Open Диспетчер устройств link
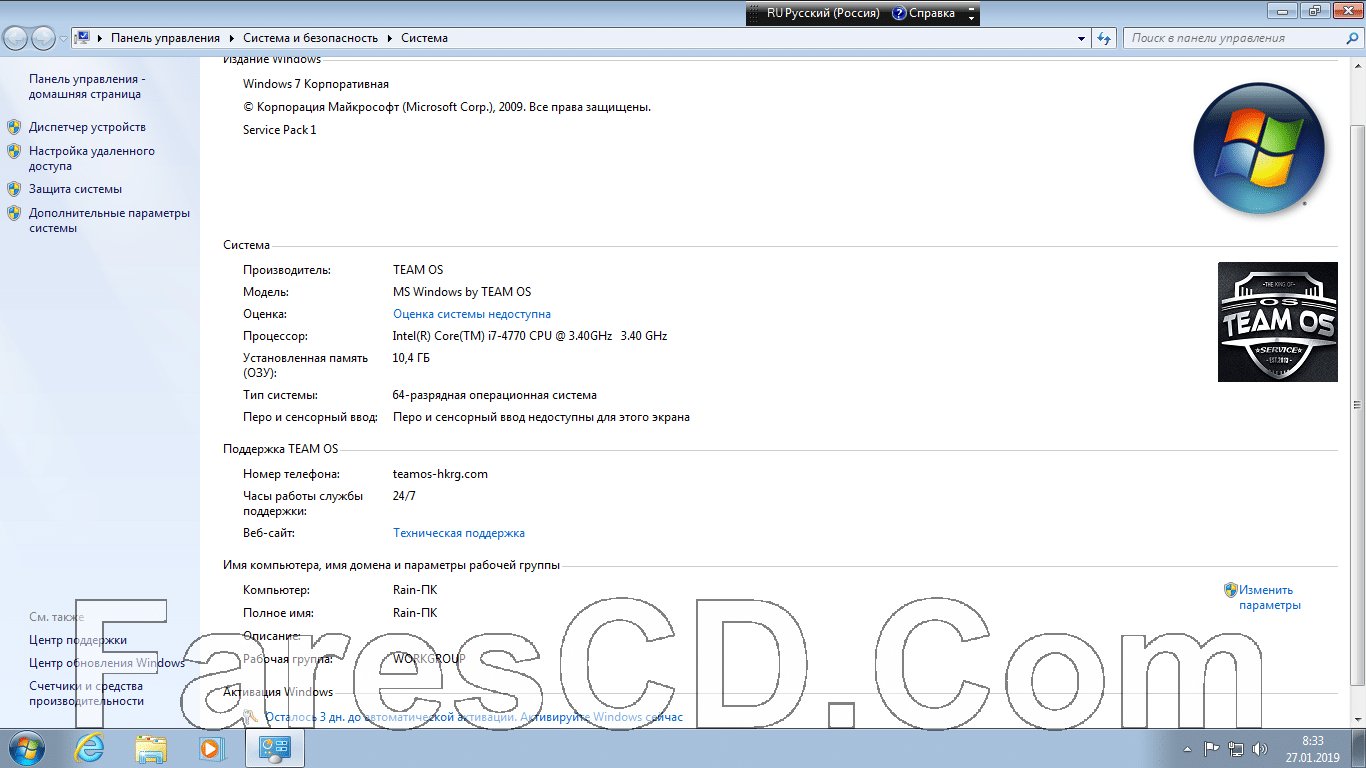Image resolution: width=1366 pixels, height=768 pixels. [x=87, y=127]
